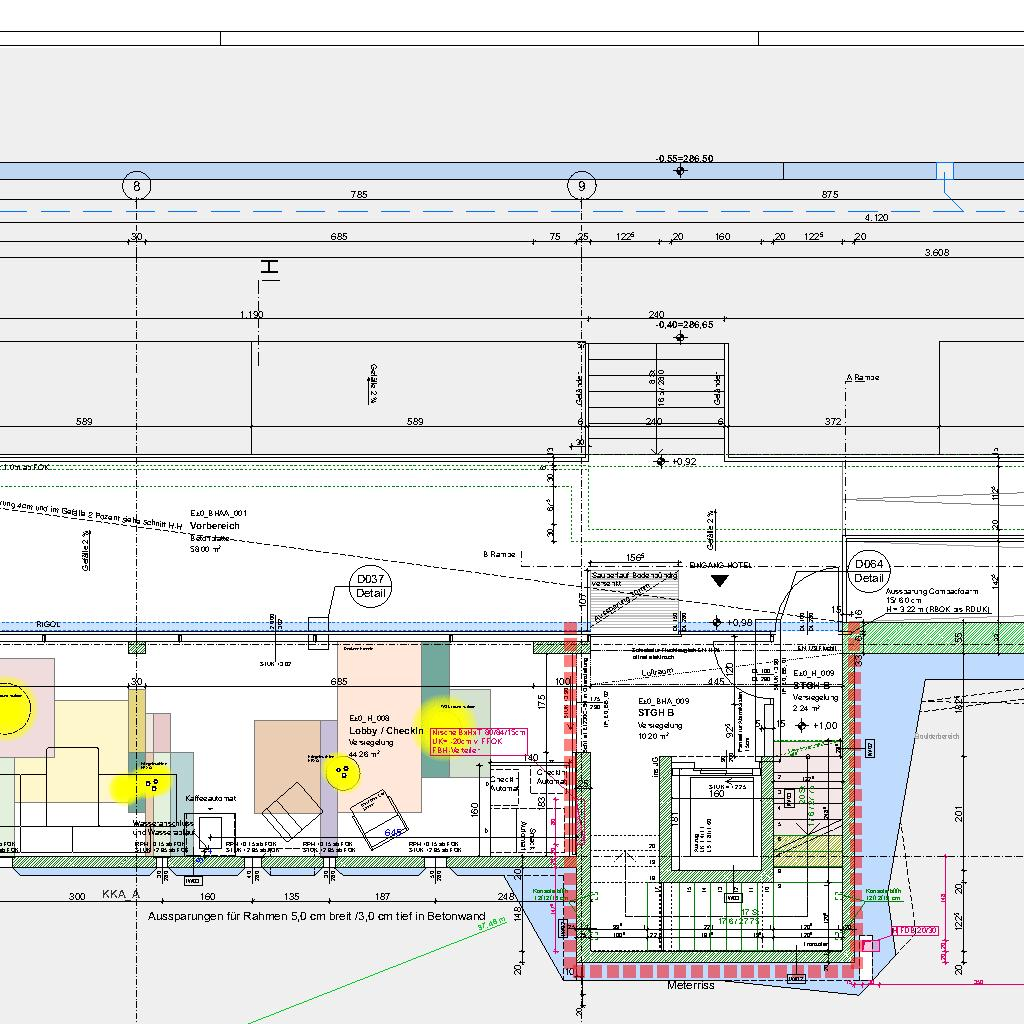Select the magenta Nische BxHxT annotation box
The width and height of the screenshot is (1024, 1024).
click(478, 741)
